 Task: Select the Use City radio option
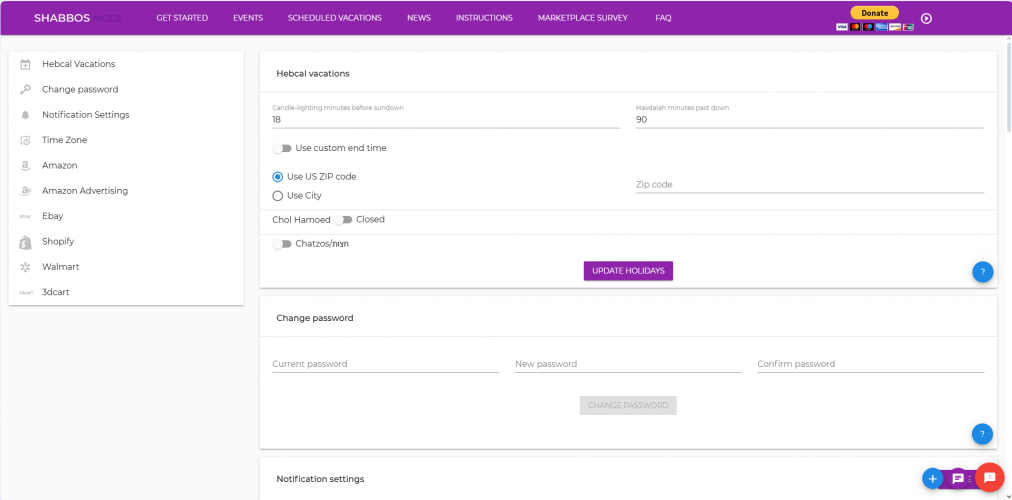pos(278,196)
